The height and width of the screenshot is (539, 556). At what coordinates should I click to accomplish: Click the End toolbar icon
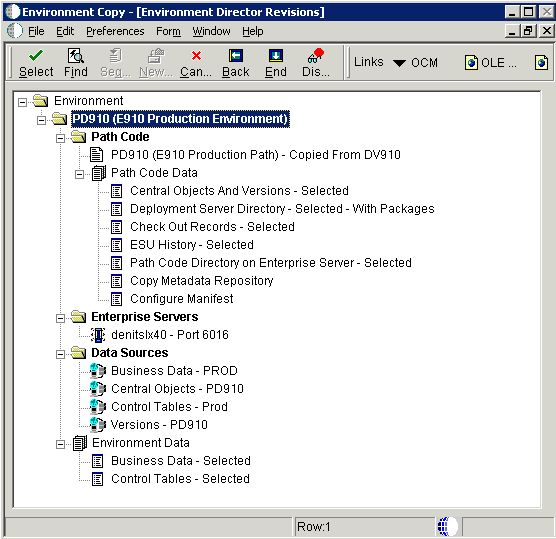tap(276, 56)
